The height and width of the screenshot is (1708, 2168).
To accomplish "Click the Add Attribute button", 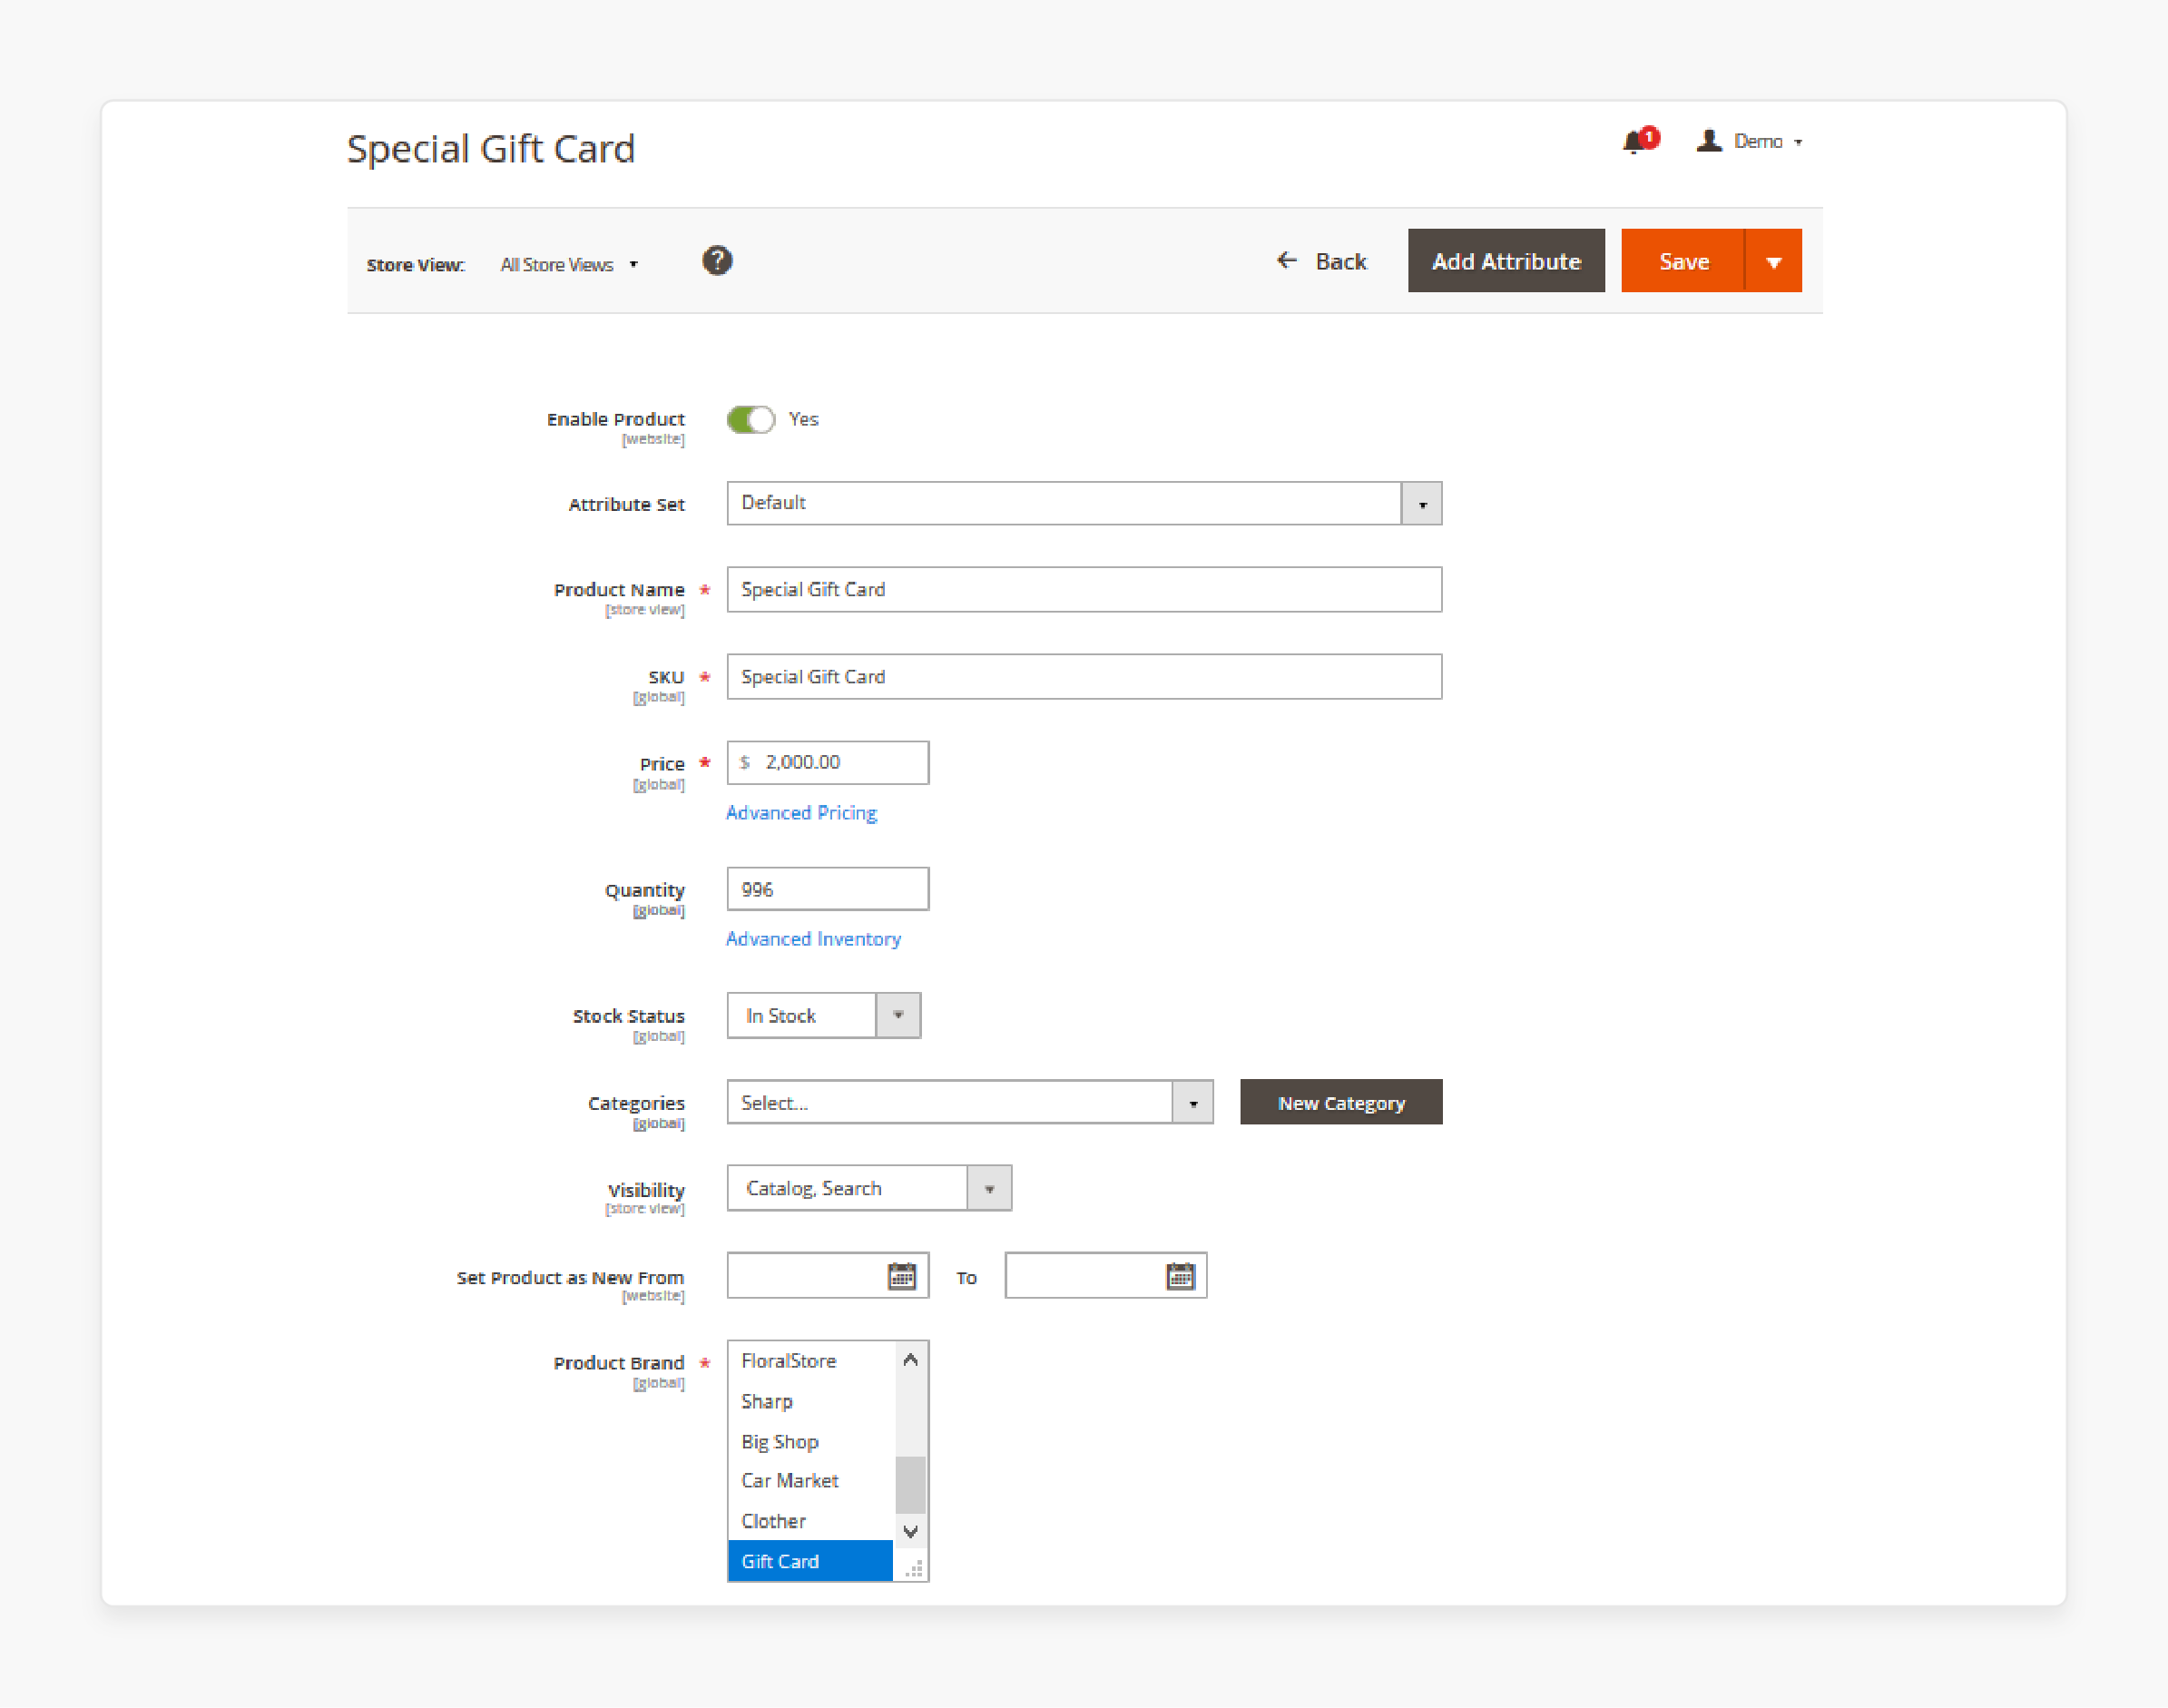I will pos(1506,261).
